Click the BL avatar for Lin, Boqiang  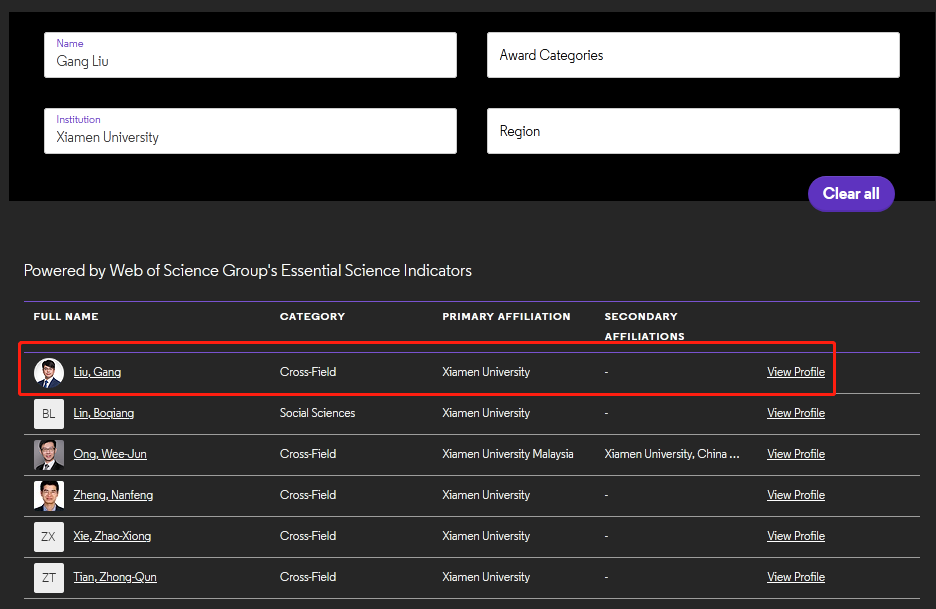click(x=49, y=414)
